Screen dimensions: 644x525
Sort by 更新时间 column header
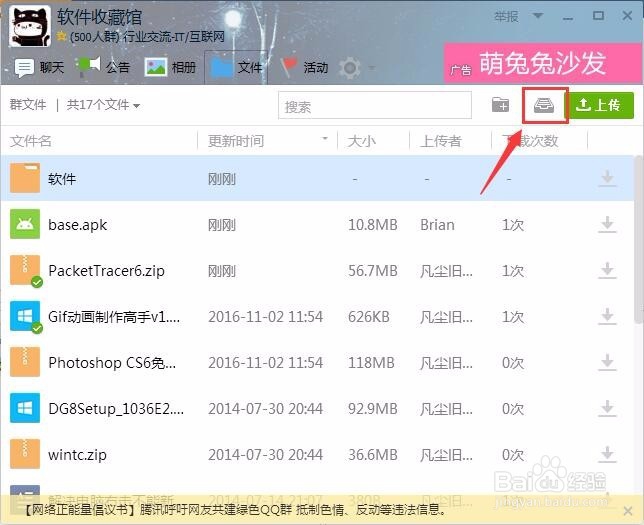tap(236, 141)
